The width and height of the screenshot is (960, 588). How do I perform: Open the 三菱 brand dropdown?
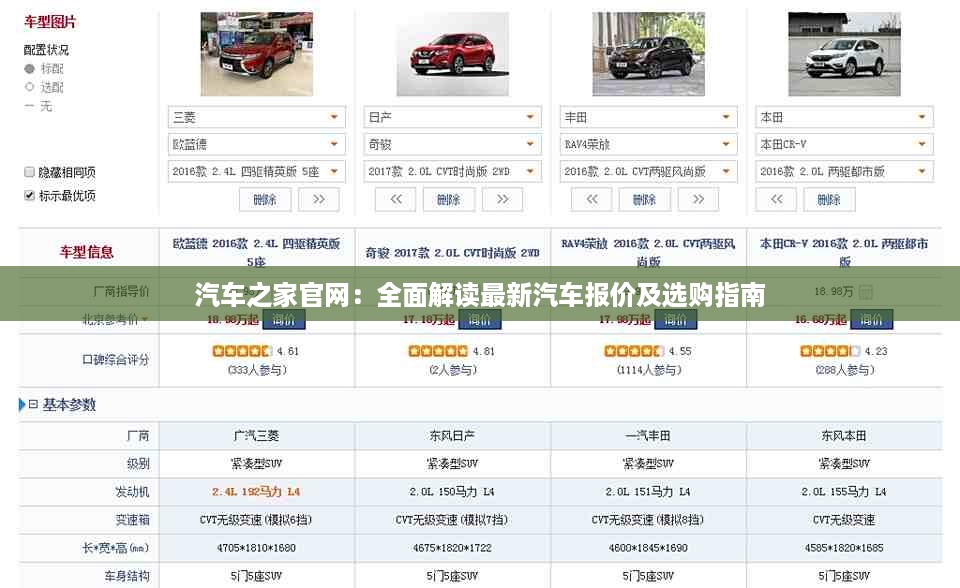point(256,117)
